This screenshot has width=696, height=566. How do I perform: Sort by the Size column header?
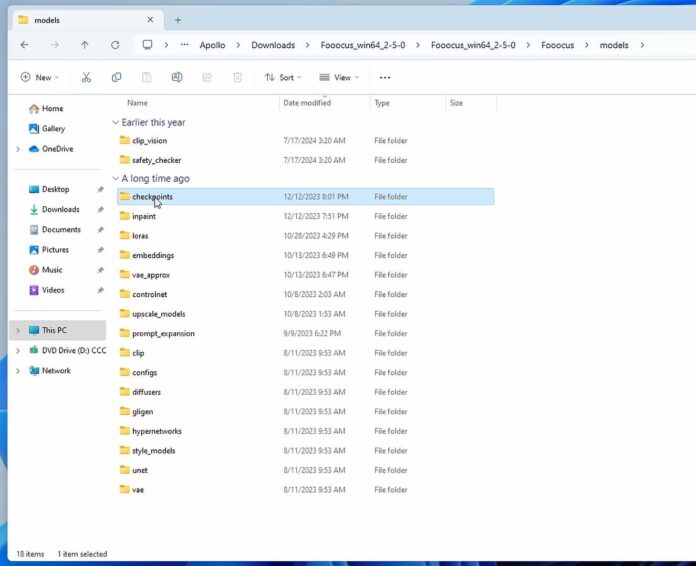(x=456, y=103)
